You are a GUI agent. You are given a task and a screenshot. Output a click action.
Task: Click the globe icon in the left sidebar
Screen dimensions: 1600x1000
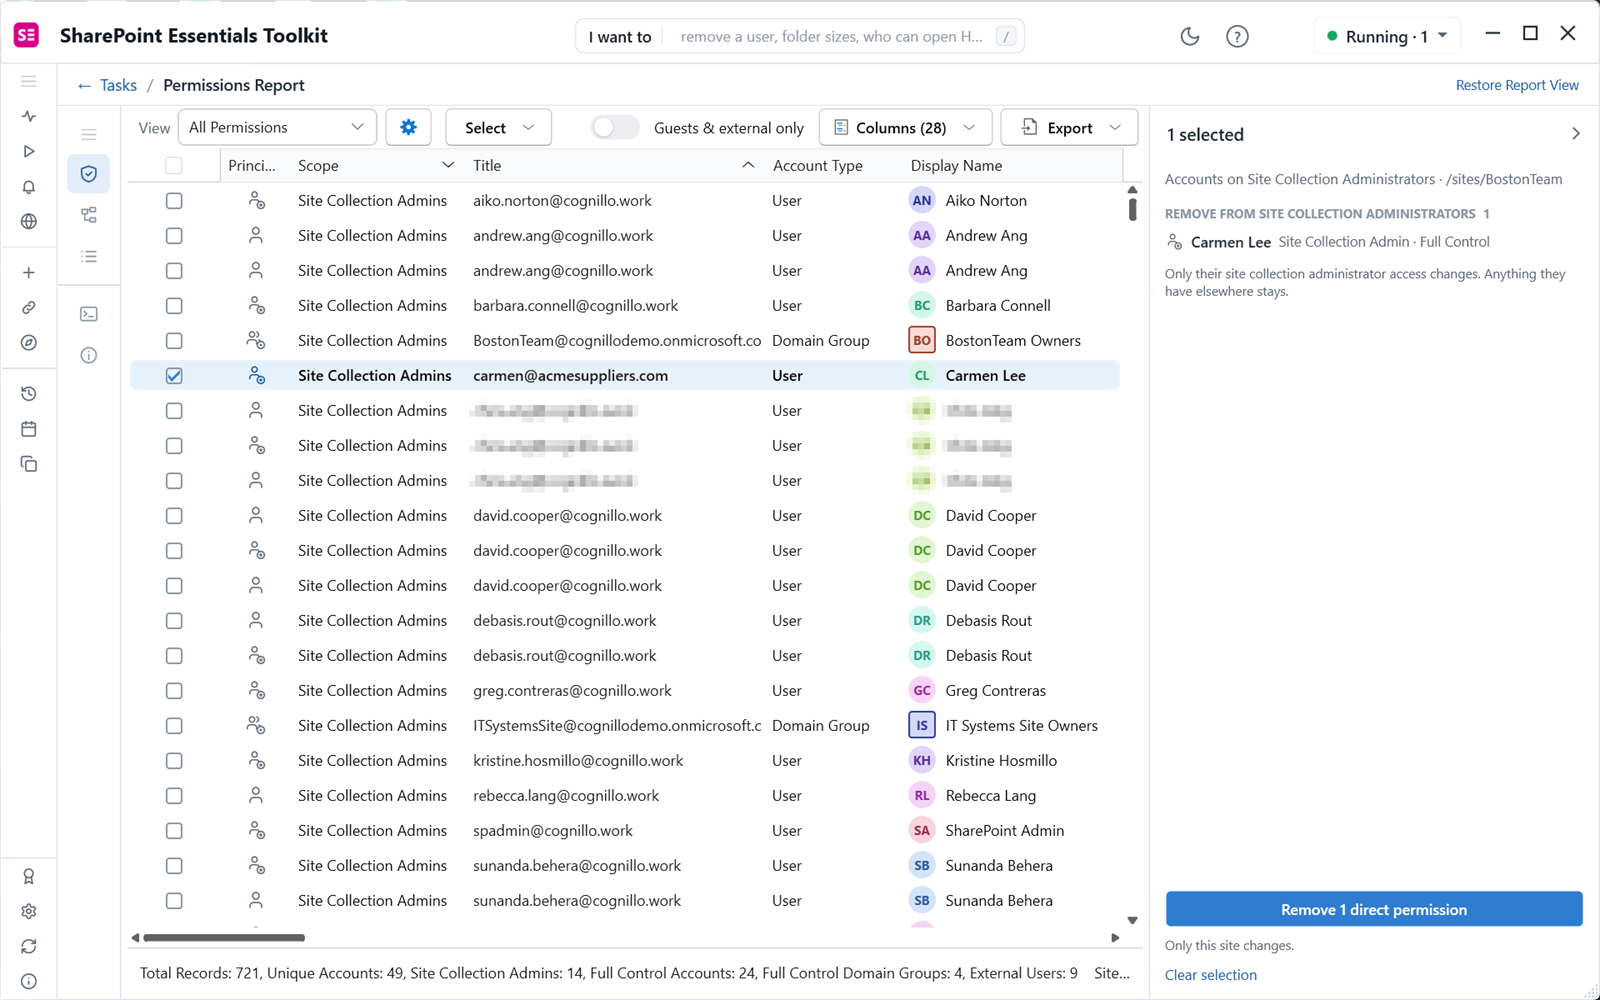[x=29, y=222]
